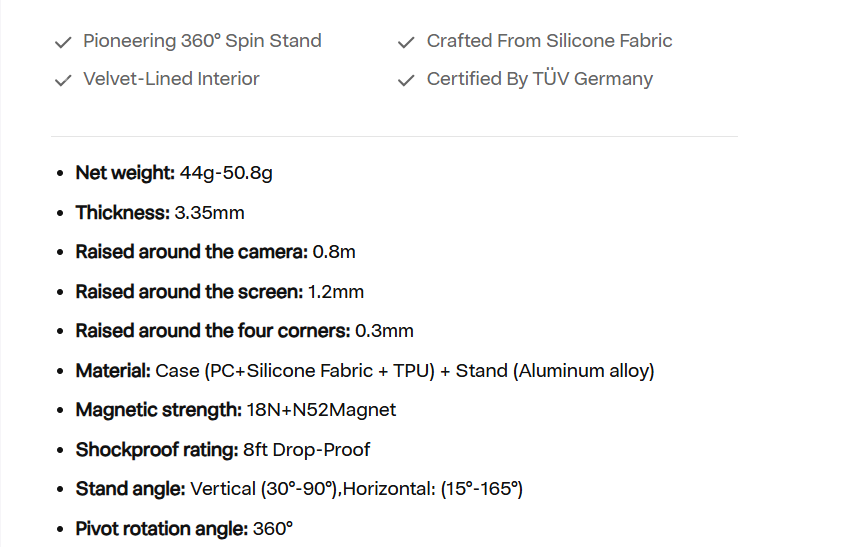
Task: Select the Crafted From Silicone Fabric feature text
Action: [549, 41]
